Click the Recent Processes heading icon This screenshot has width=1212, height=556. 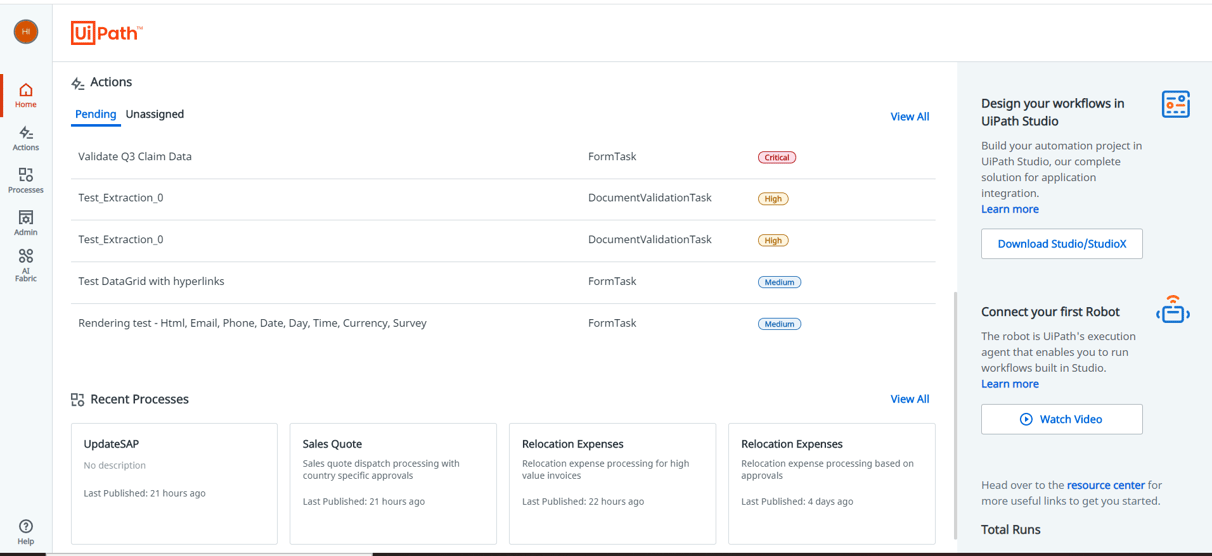[x=78, y=400]
